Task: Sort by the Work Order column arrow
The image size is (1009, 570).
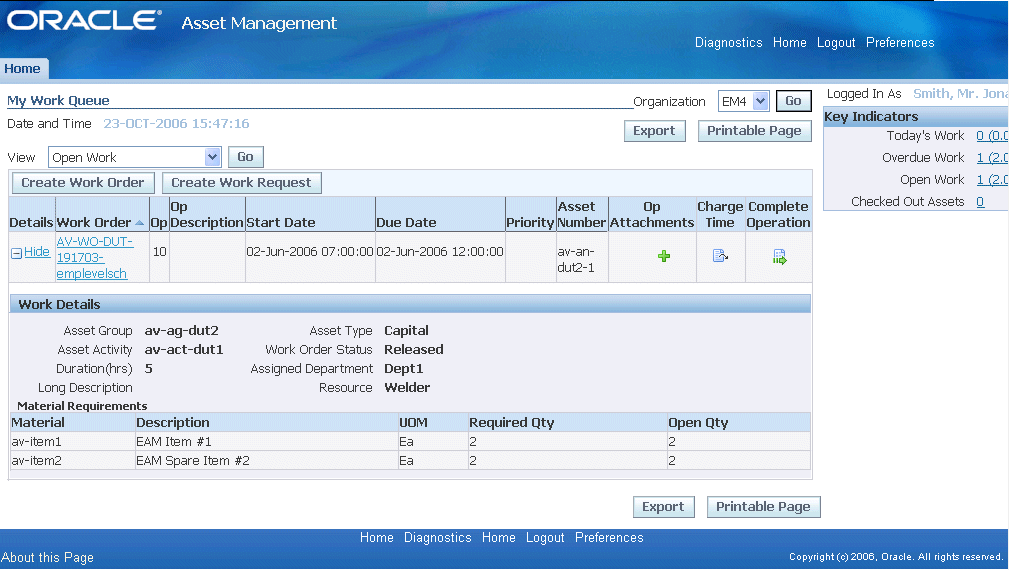Action: tap(140, 223)
